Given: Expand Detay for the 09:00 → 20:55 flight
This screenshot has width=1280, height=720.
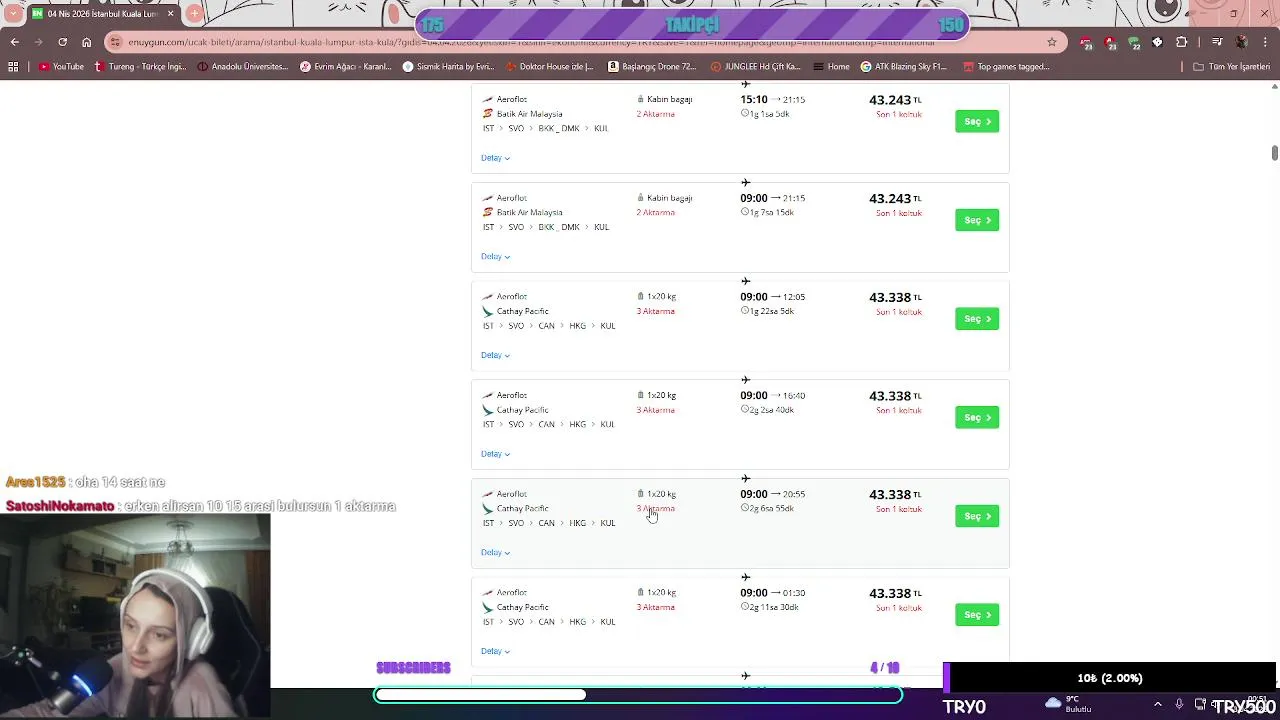Looking at the screenshot, I should (495, 553).
